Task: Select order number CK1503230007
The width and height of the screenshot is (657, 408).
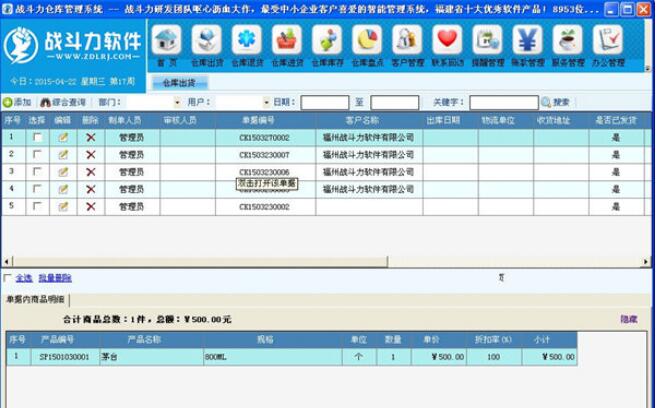Action: (x=264, y=155)
